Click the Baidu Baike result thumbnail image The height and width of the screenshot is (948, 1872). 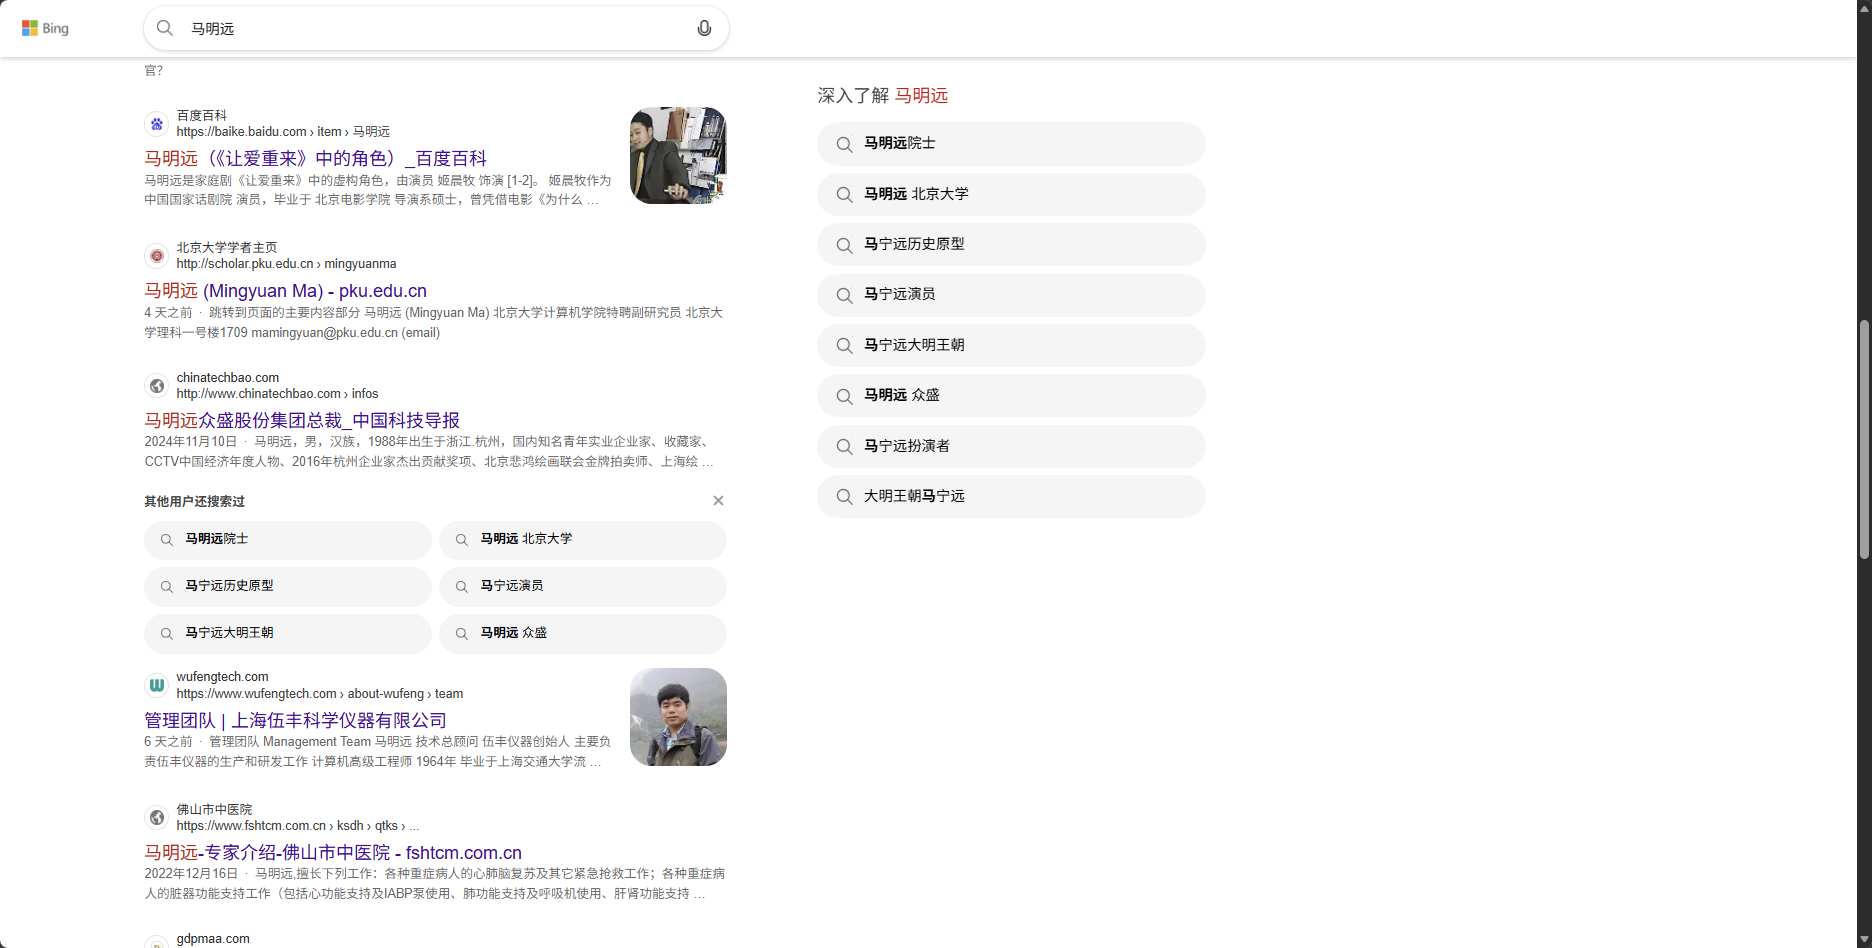[678, 156]
